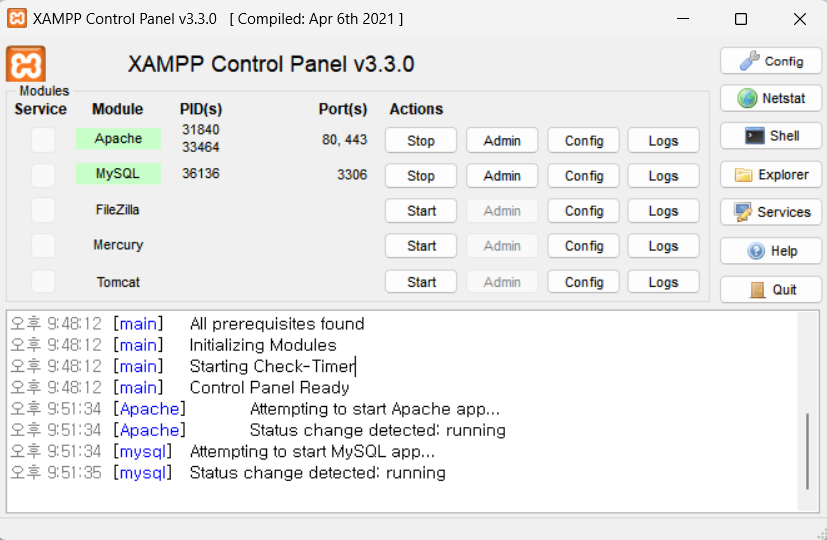Open the Services button
This screenshot has width=827, height=540.
771,212
